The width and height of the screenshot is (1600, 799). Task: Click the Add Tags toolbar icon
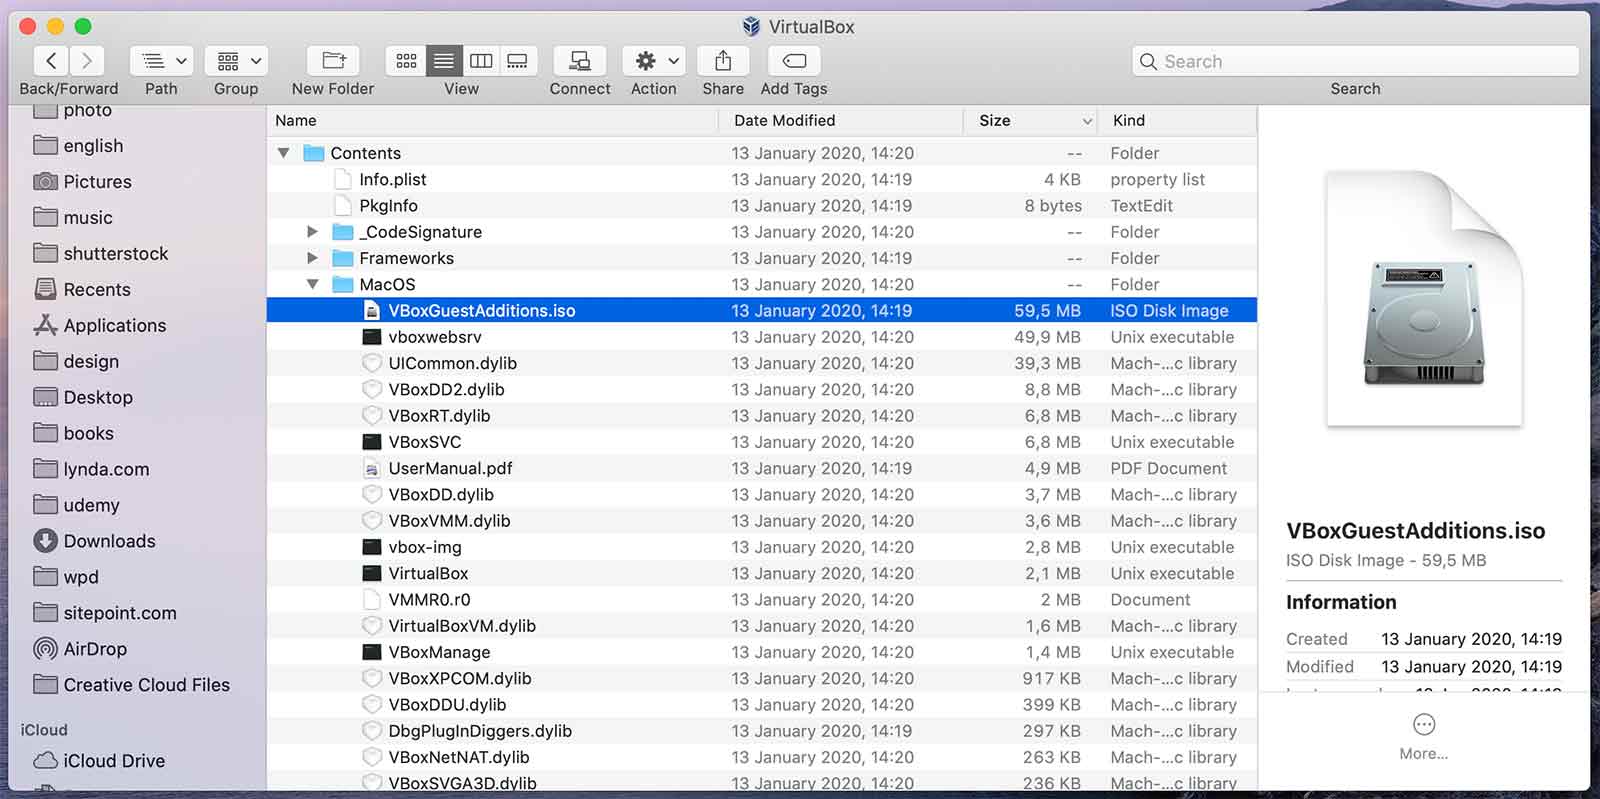coord(794,61)
